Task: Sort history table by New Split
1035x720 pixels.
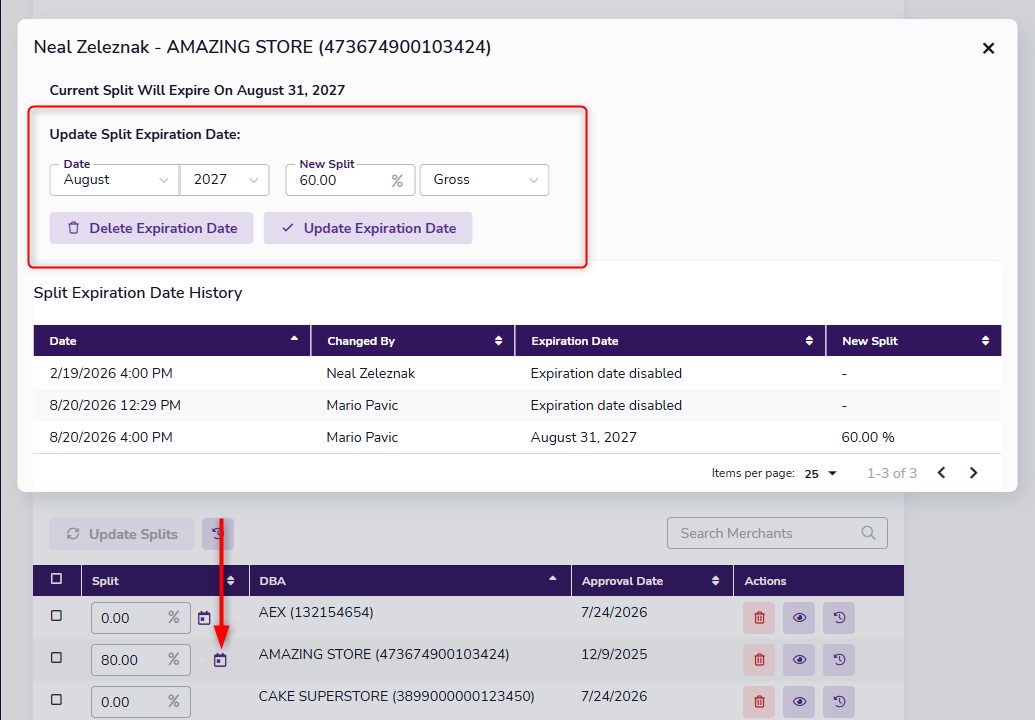Action: (x=914, y=341)
